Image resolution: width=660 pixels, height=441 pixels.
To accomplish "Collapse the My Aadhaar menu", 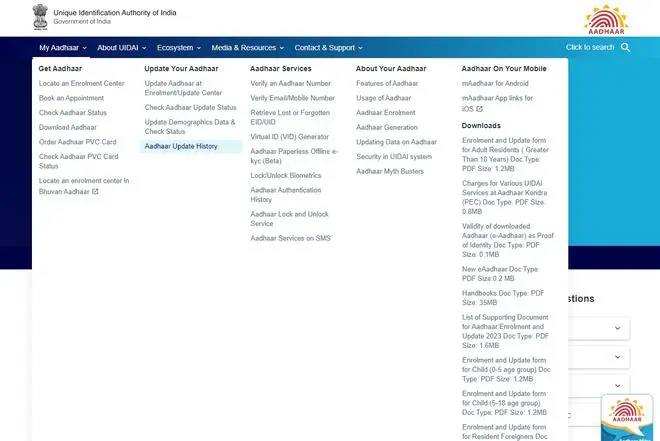I will coord(63,48).
